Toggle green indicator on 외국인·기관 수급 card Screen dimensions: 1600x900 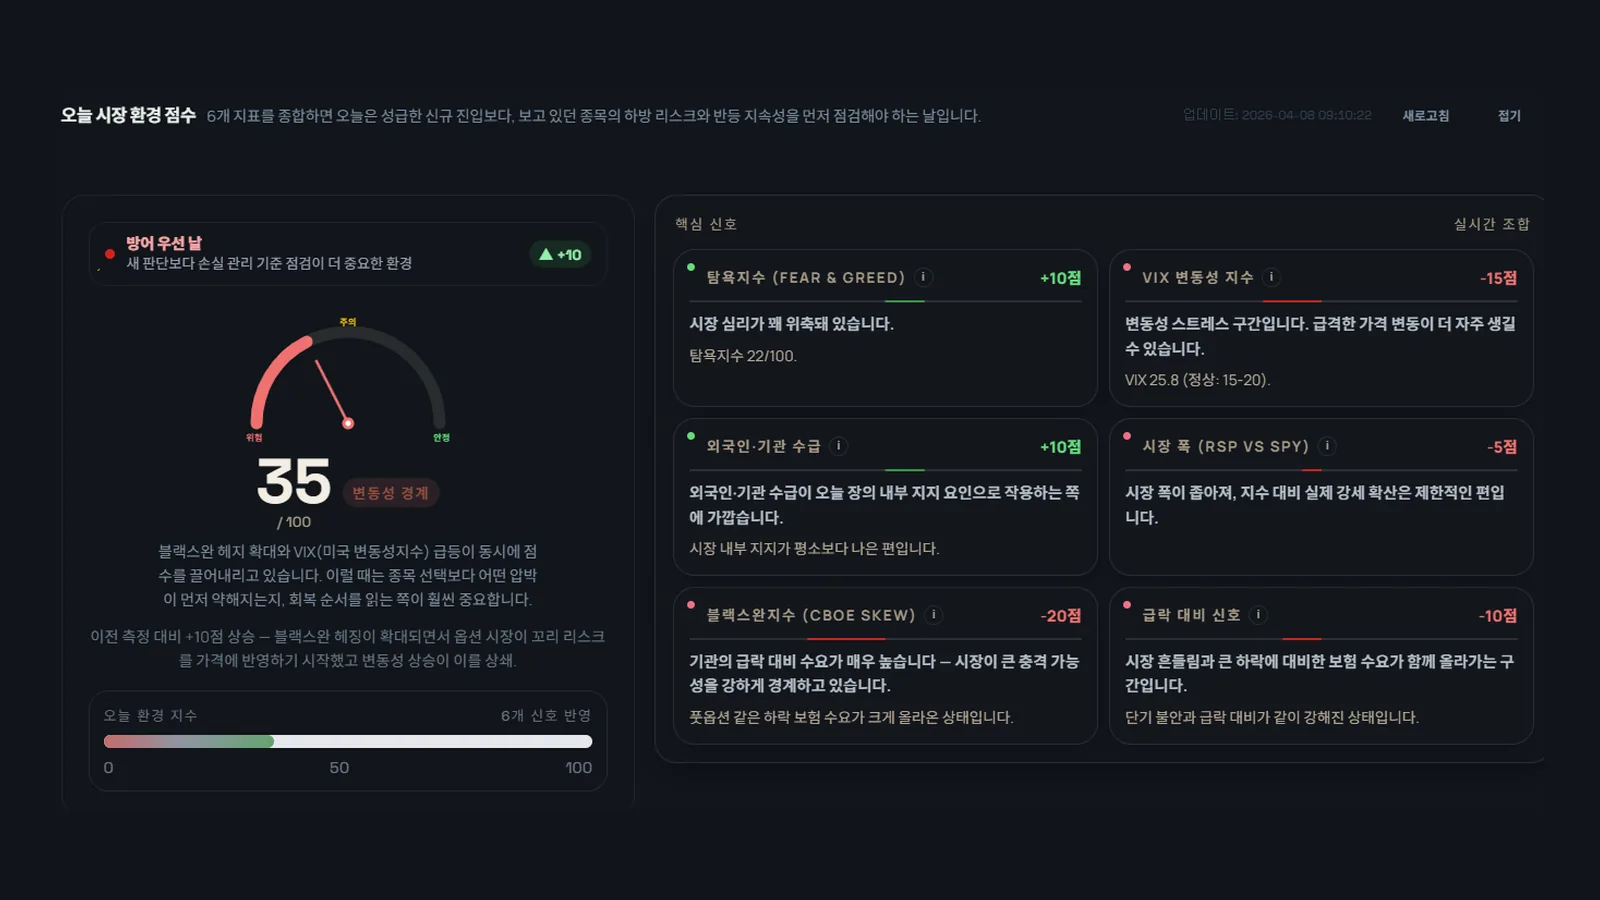[690, 436]
